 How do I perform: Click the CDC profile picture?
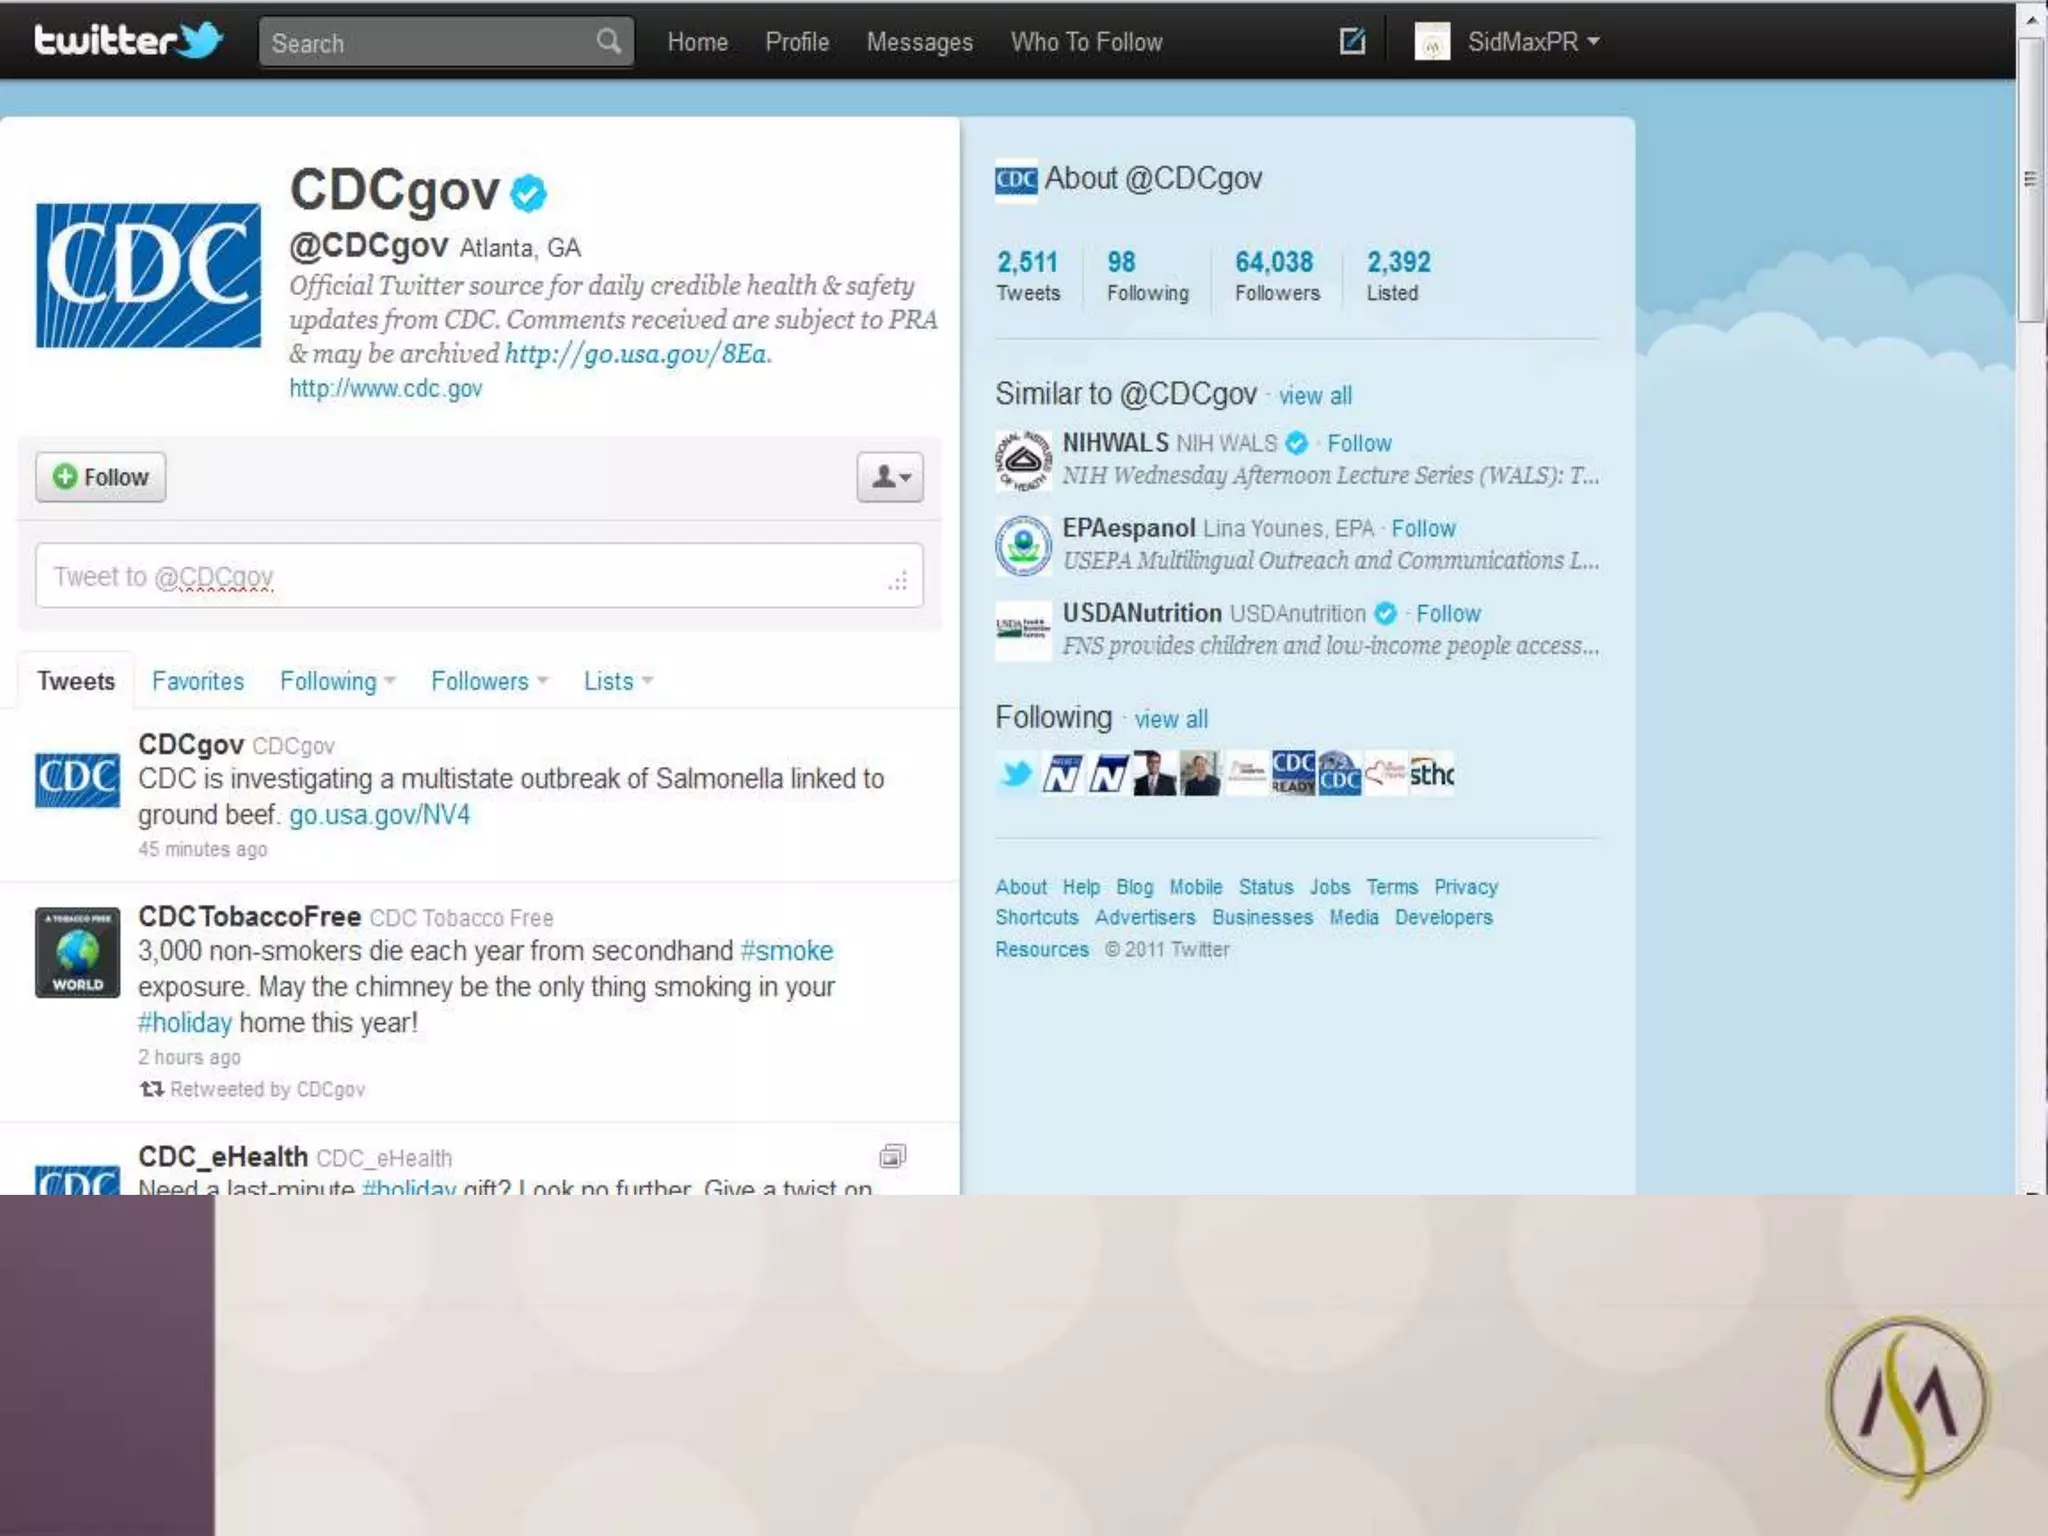click(148, 275)
